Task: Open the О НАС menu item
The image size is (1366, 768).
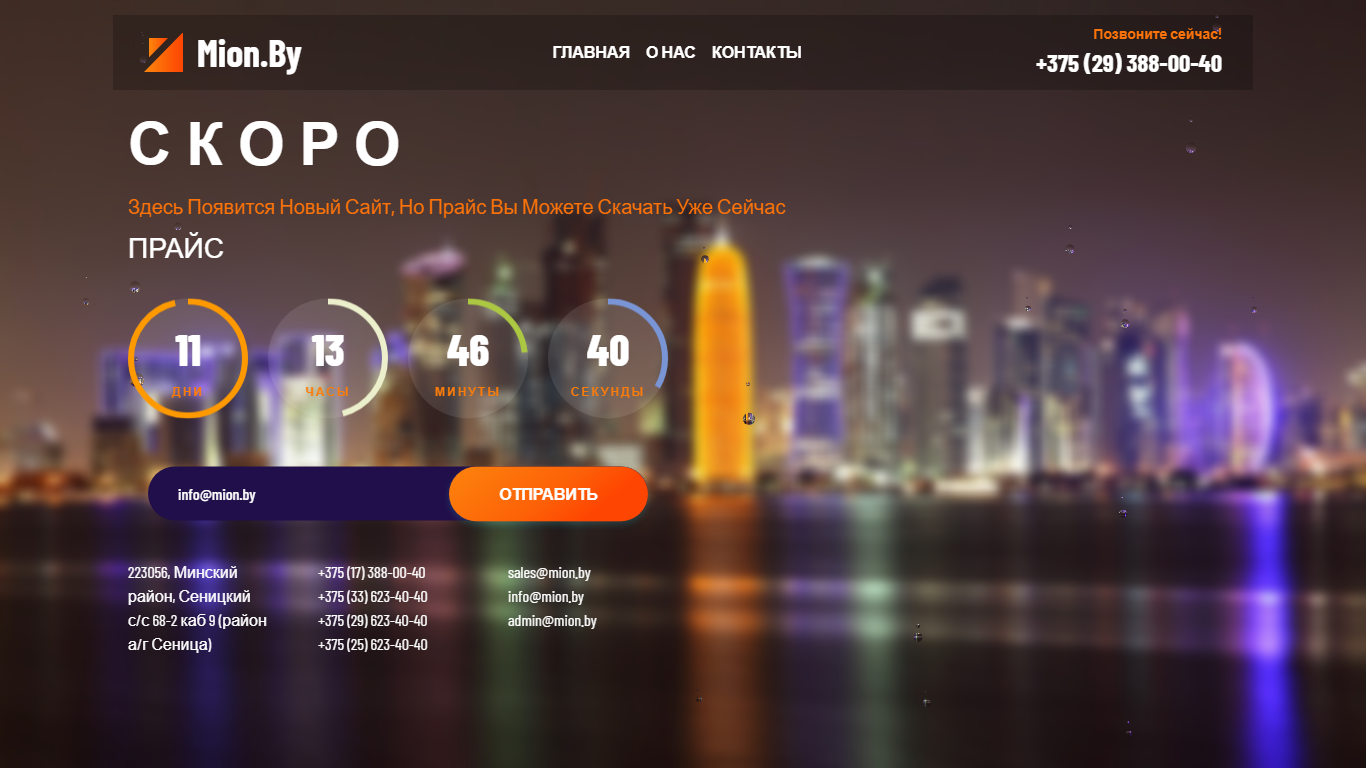Action: pyautogui.click(x=670, y=52)
